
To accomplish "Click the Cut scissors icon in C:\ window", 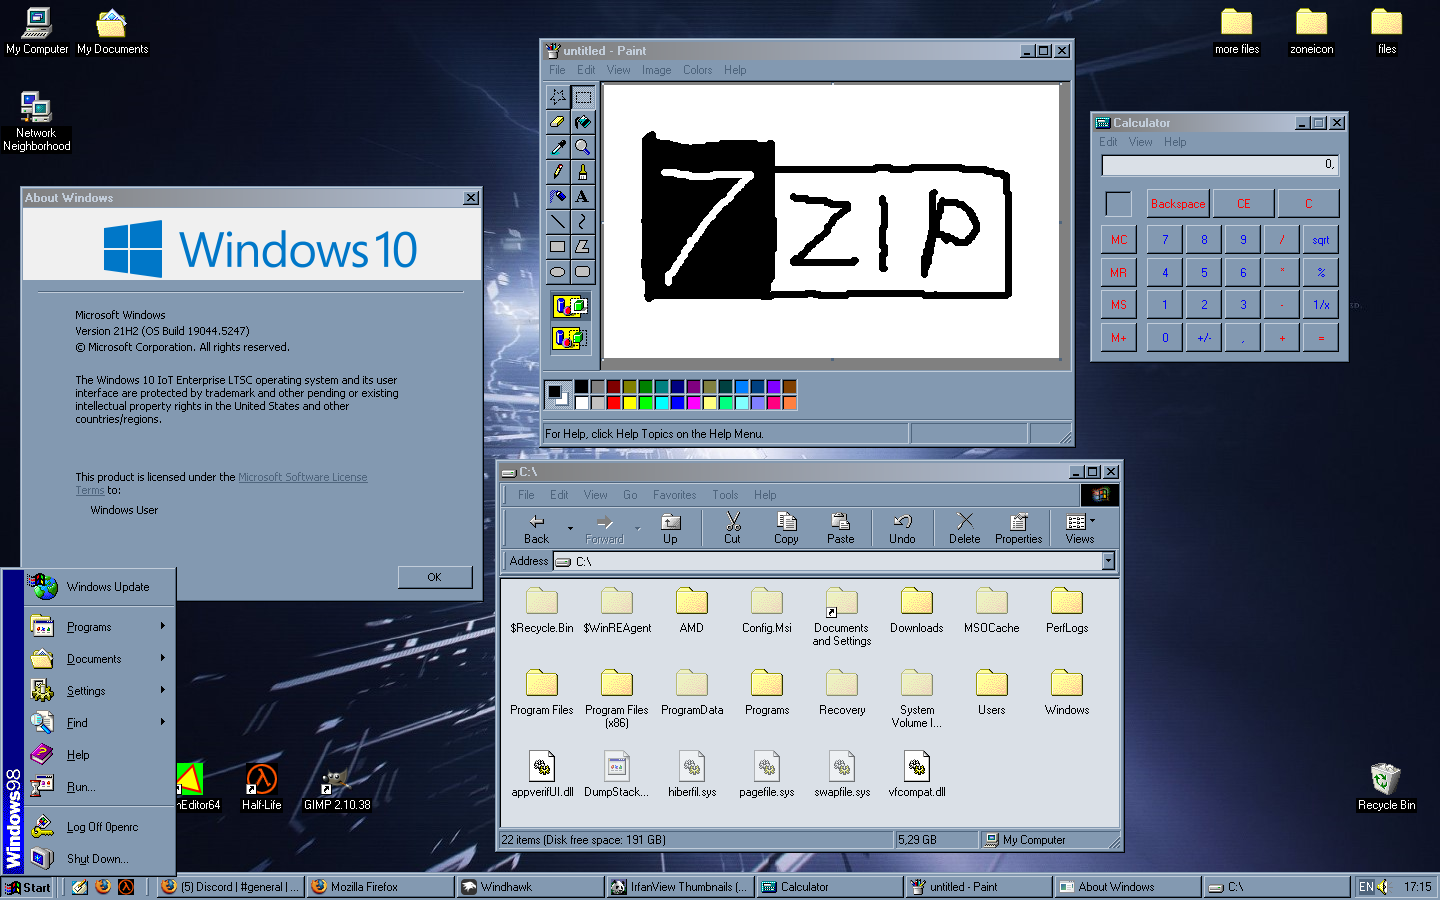I will 732,528.
